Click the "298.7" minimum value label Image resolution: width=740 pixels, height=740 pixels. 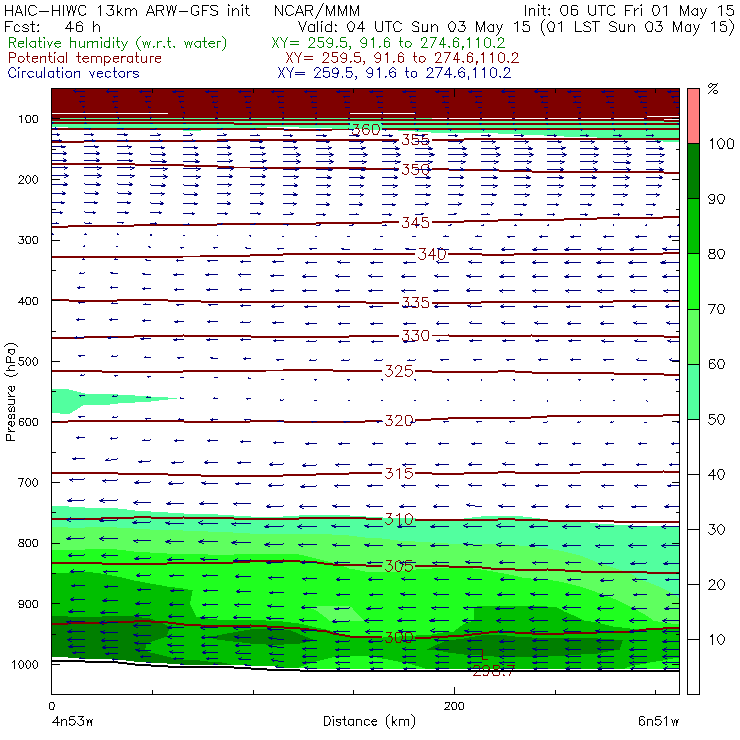[x=493, y=671]
